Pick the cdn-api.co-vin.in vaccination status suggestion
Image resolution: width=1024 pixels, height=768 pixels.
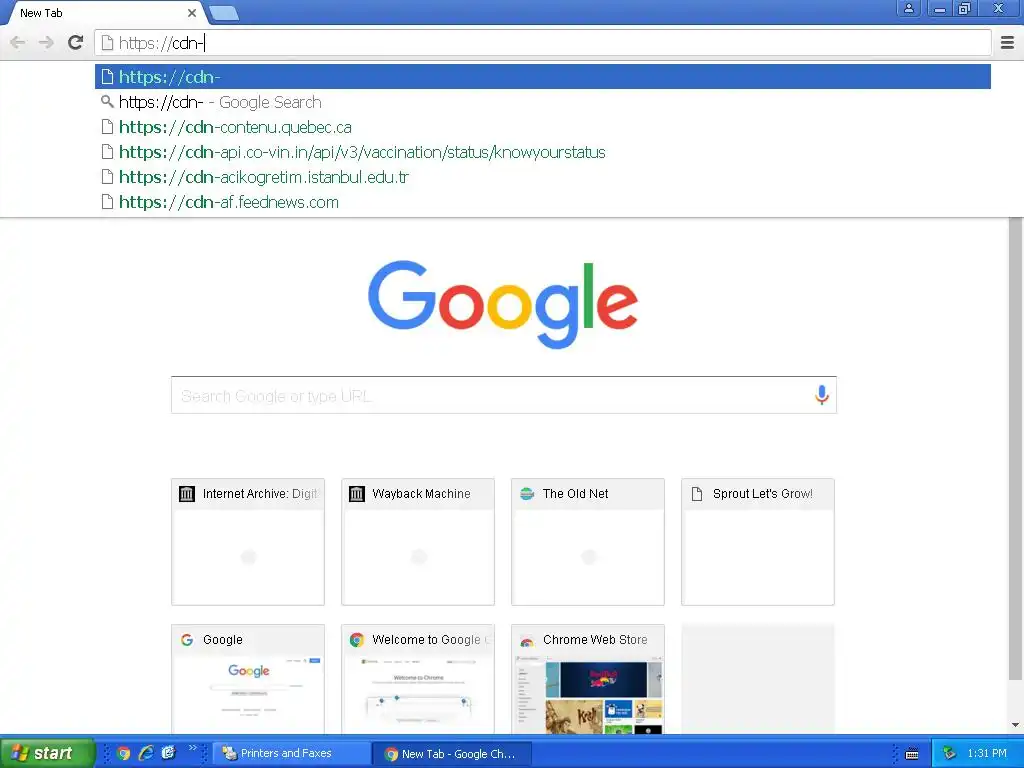pos(543,152)
